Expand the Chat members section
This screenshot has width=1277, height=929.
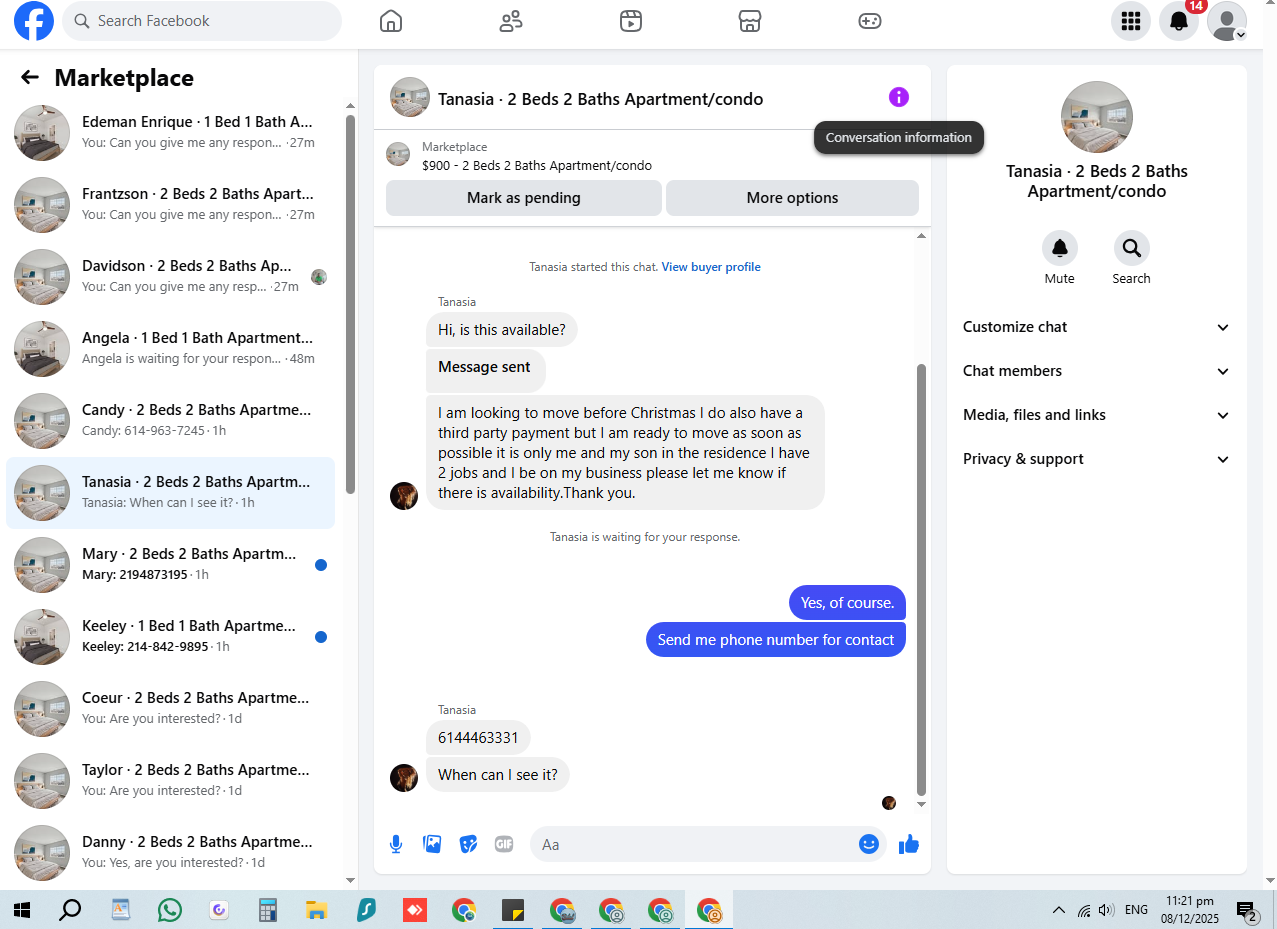point(1097,371)
